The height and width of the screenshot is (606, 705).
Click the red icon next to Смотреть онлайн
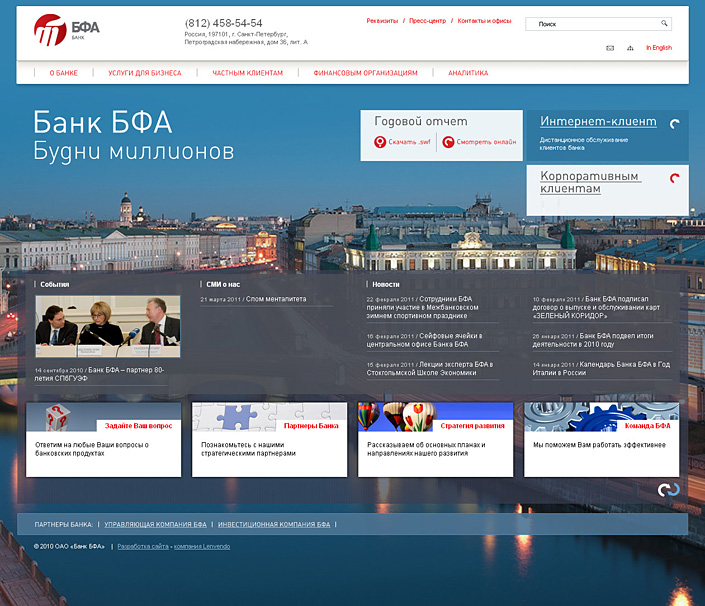[x=448, y=142]
